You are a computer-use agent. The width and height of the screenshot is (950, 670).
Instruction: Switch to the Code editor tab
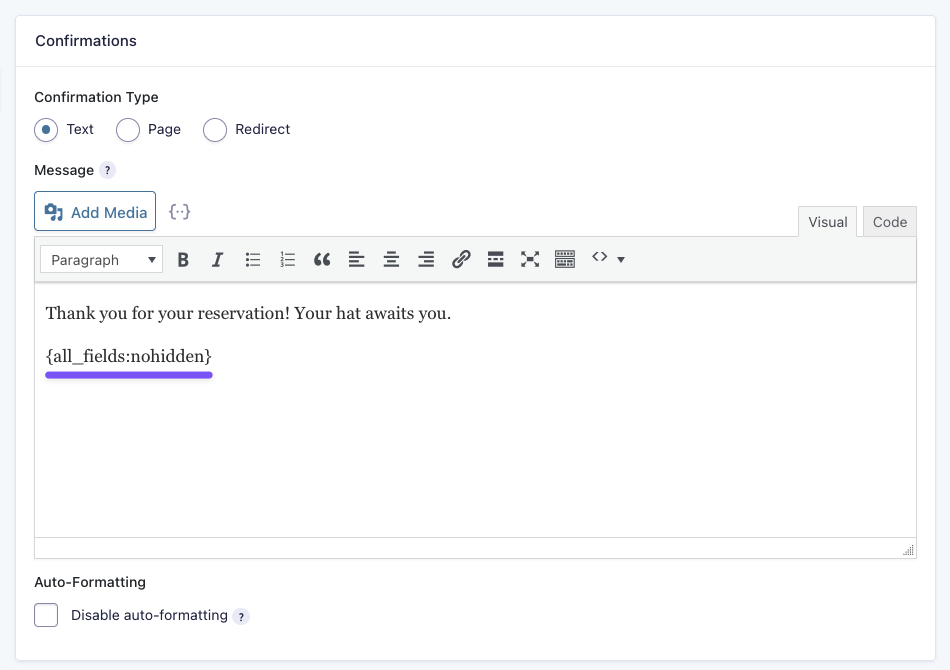889,222
